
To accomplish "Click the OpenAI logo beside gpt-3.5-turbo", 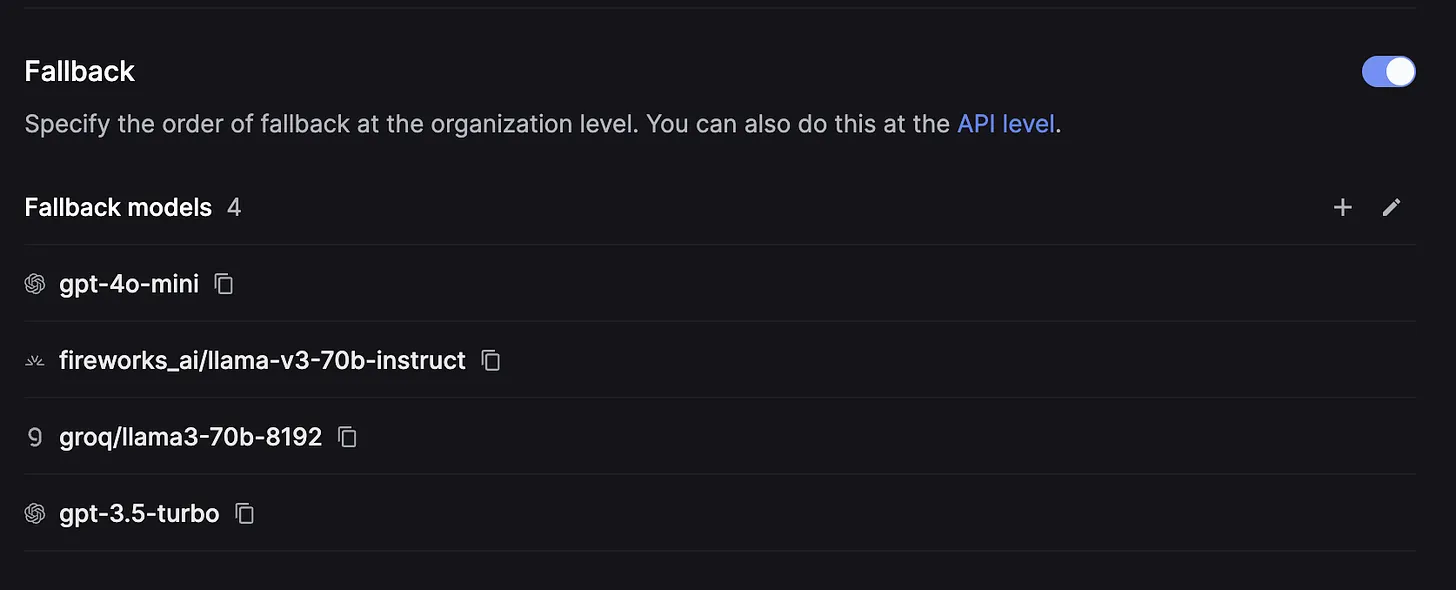I will coord(35,514).
